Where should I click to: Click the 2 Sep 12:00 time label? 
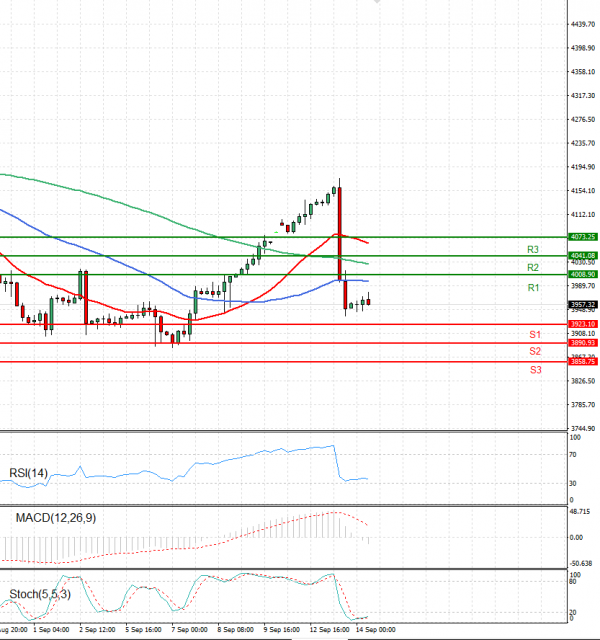click(x=97, y=630)
